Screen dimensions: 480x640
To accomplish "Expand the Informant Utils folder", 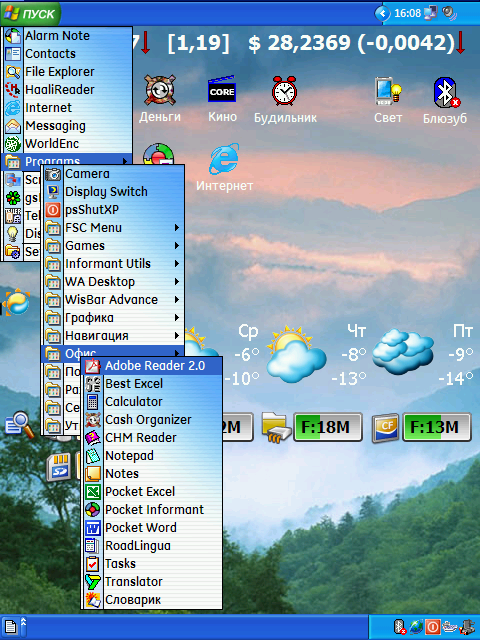I will click(113, 264).
